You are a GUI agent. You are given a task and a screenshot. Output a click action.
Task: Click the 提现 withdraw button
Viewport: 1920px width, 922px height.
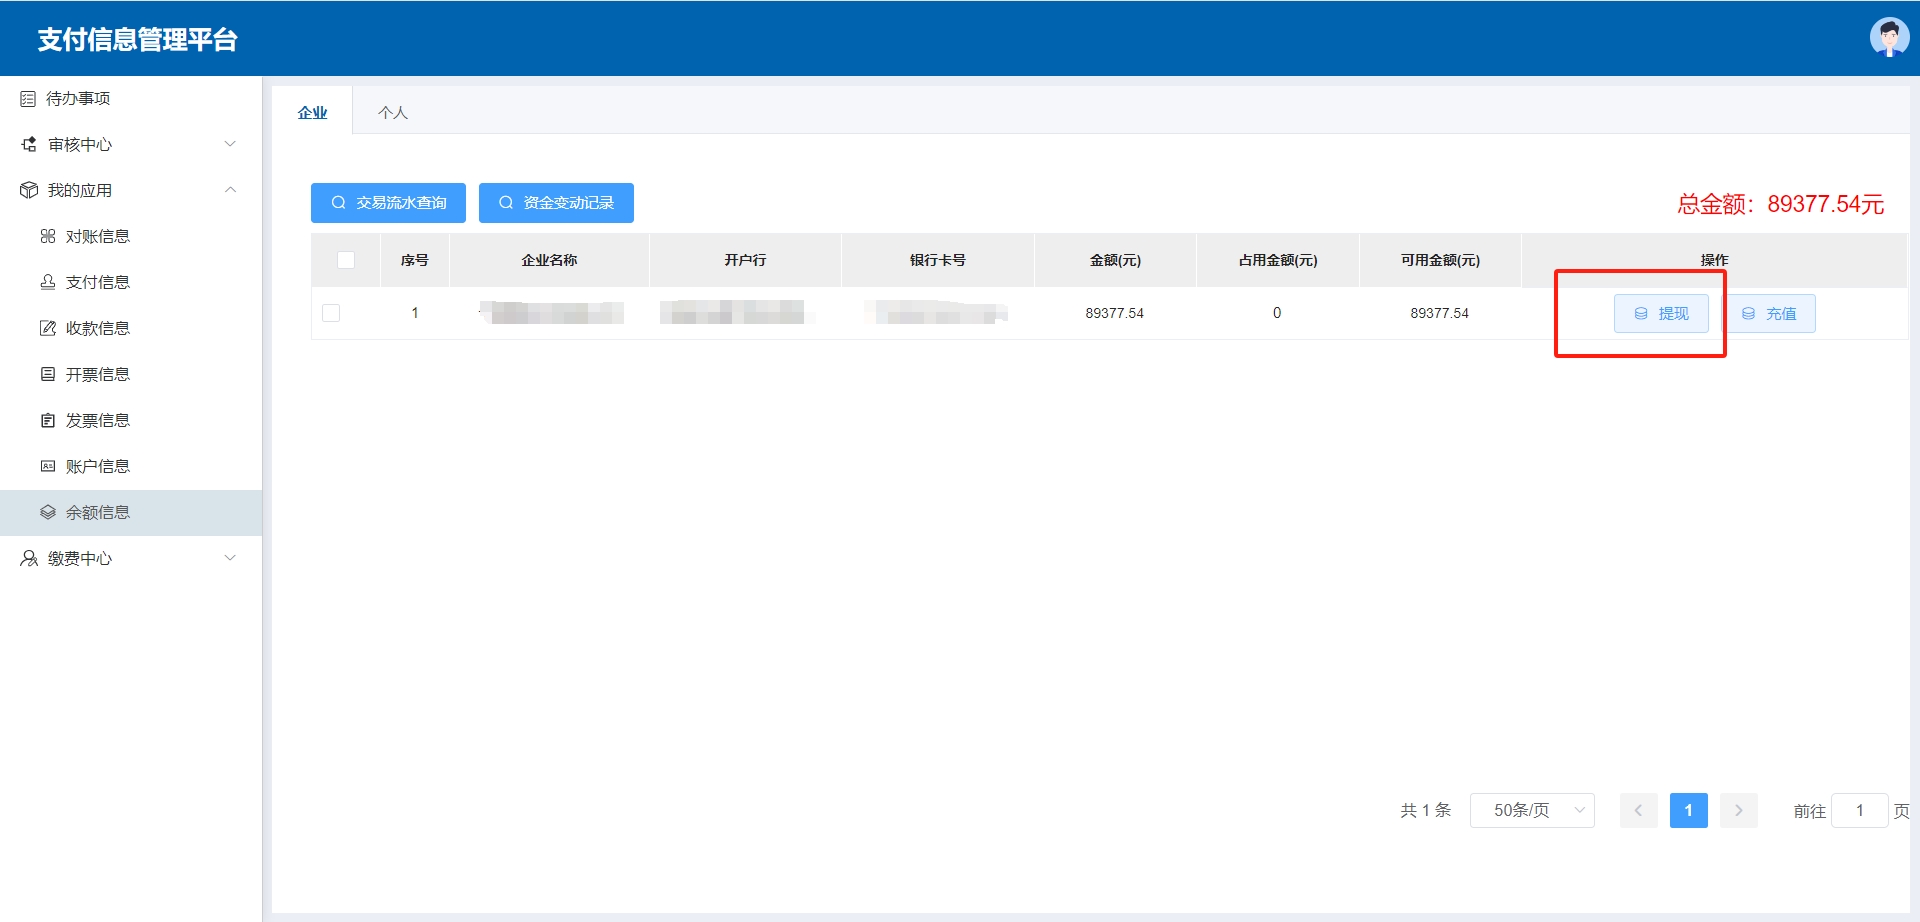(1661, 314)
